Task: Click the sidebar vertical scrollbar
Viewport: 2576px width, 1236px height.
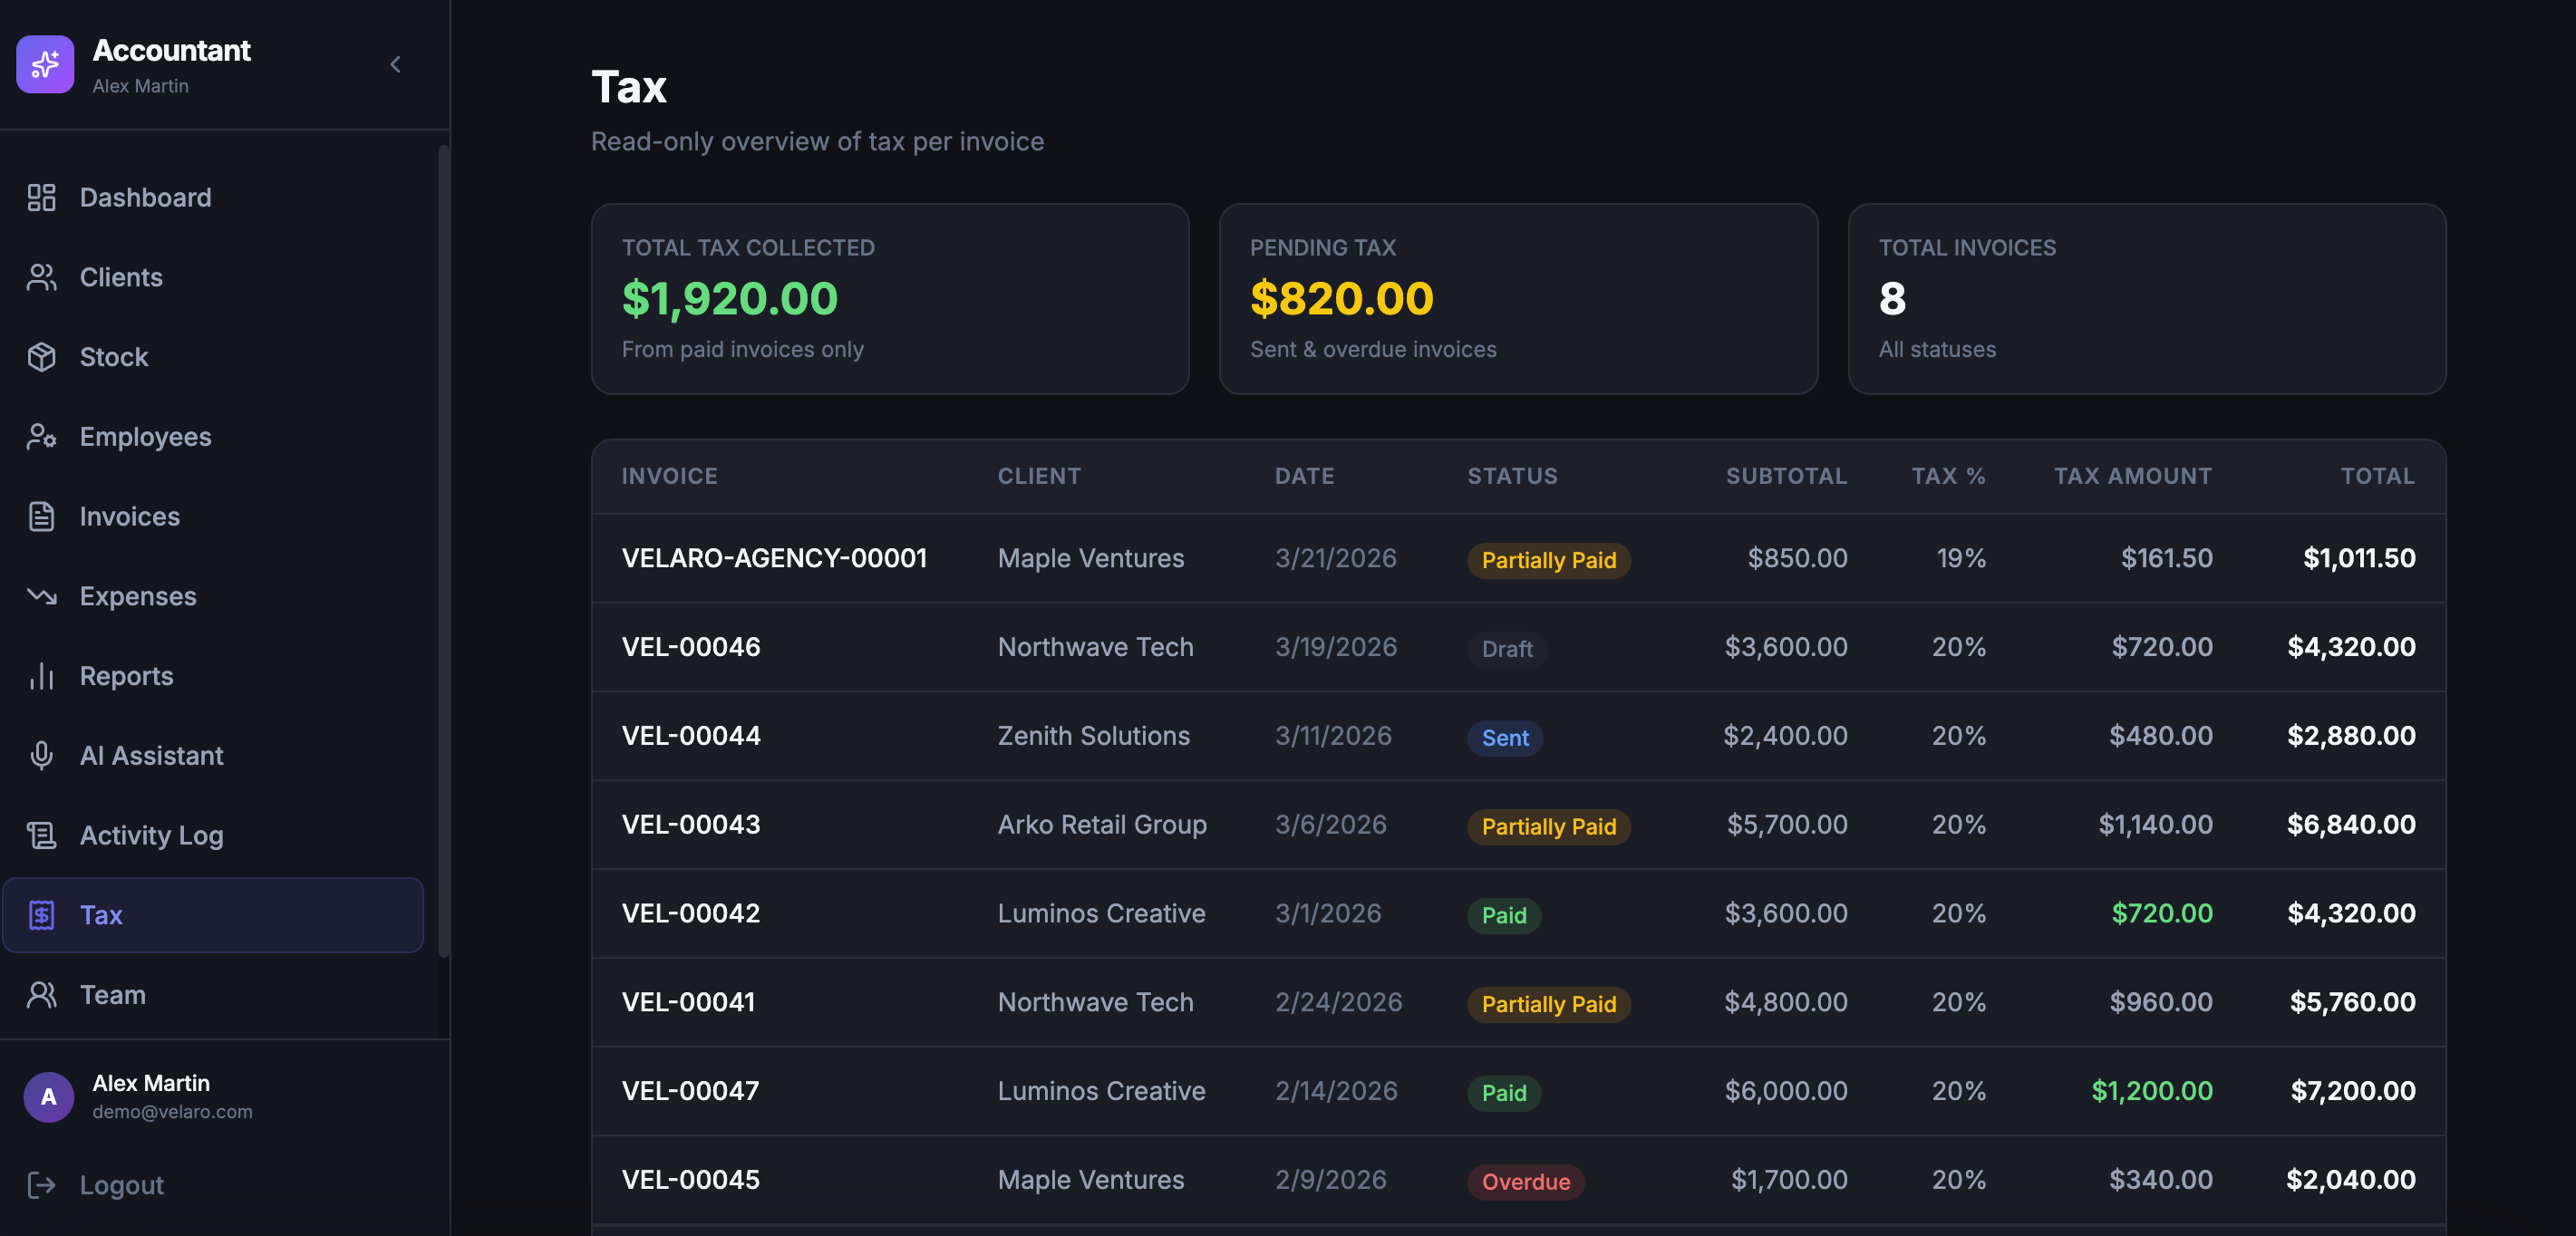Action: (x=443, y=550)
